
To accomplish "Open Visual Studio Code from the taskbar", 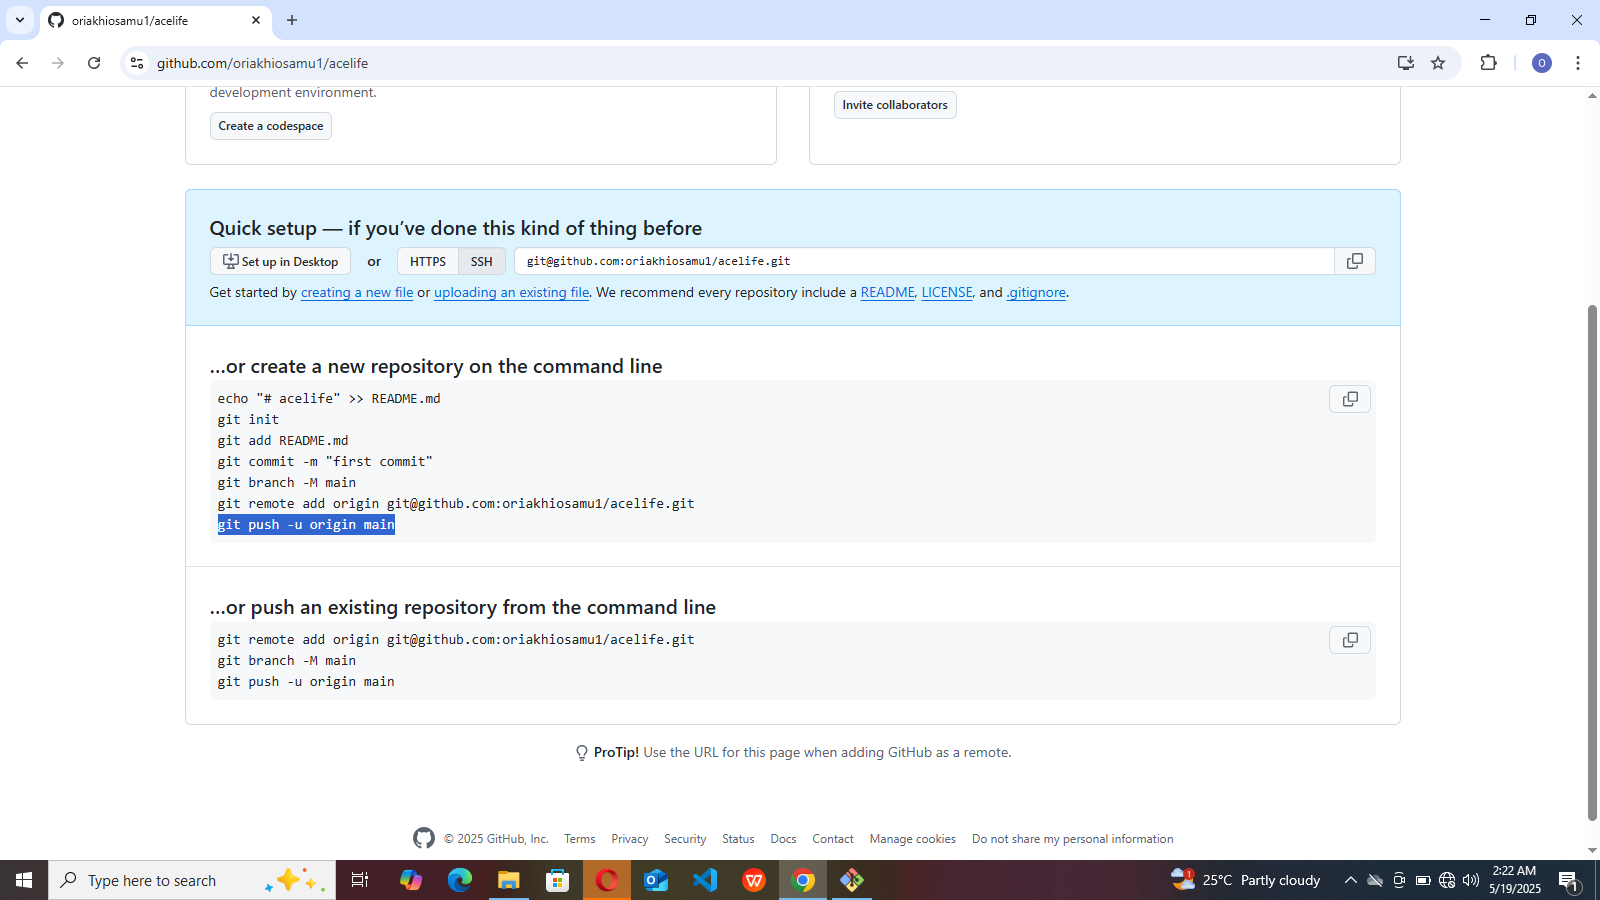I will (x=705, y=880).
